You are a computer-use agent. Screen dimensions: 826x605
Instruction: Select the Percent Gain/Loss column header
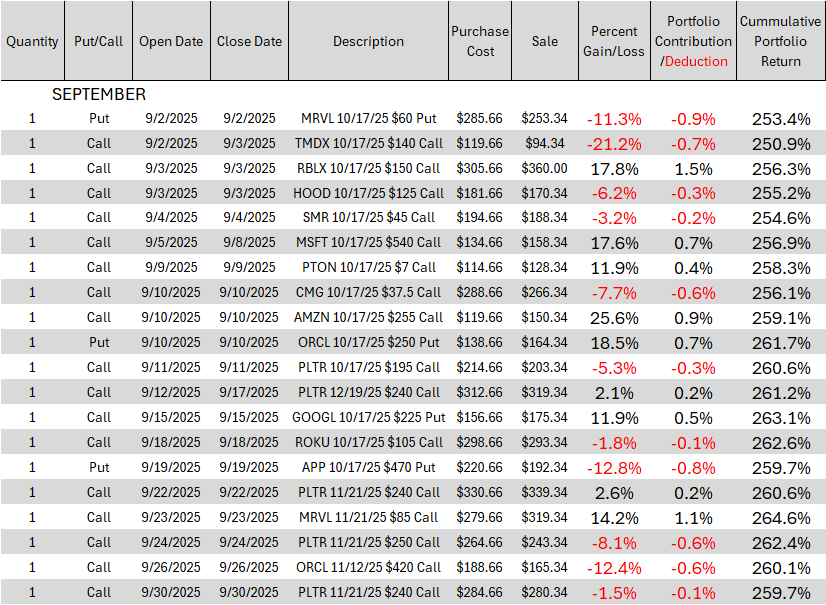[x=614, y=41]
